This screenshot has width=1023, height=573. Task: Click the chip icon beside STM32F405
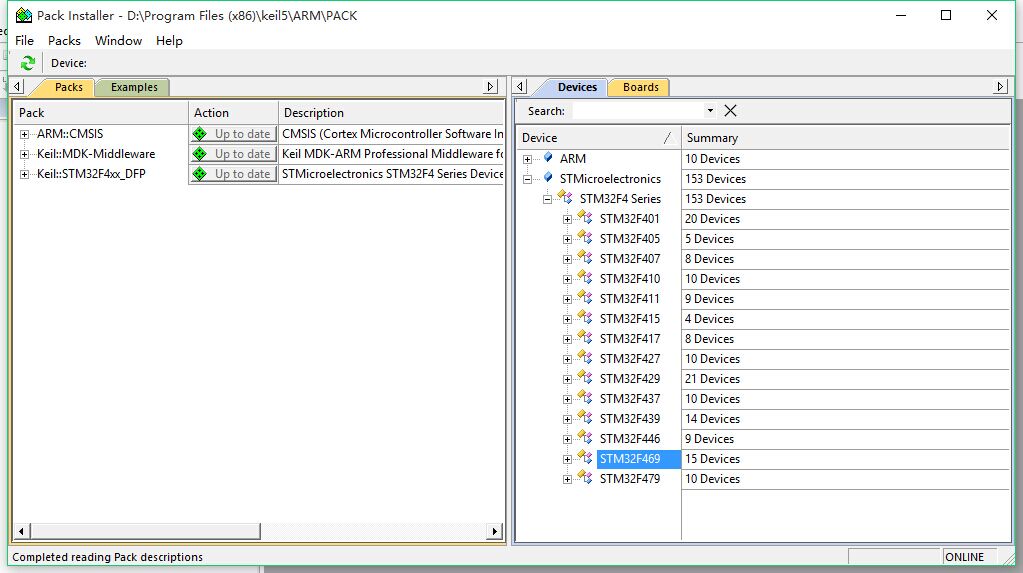pyautogui.click(x=585, y=237)
